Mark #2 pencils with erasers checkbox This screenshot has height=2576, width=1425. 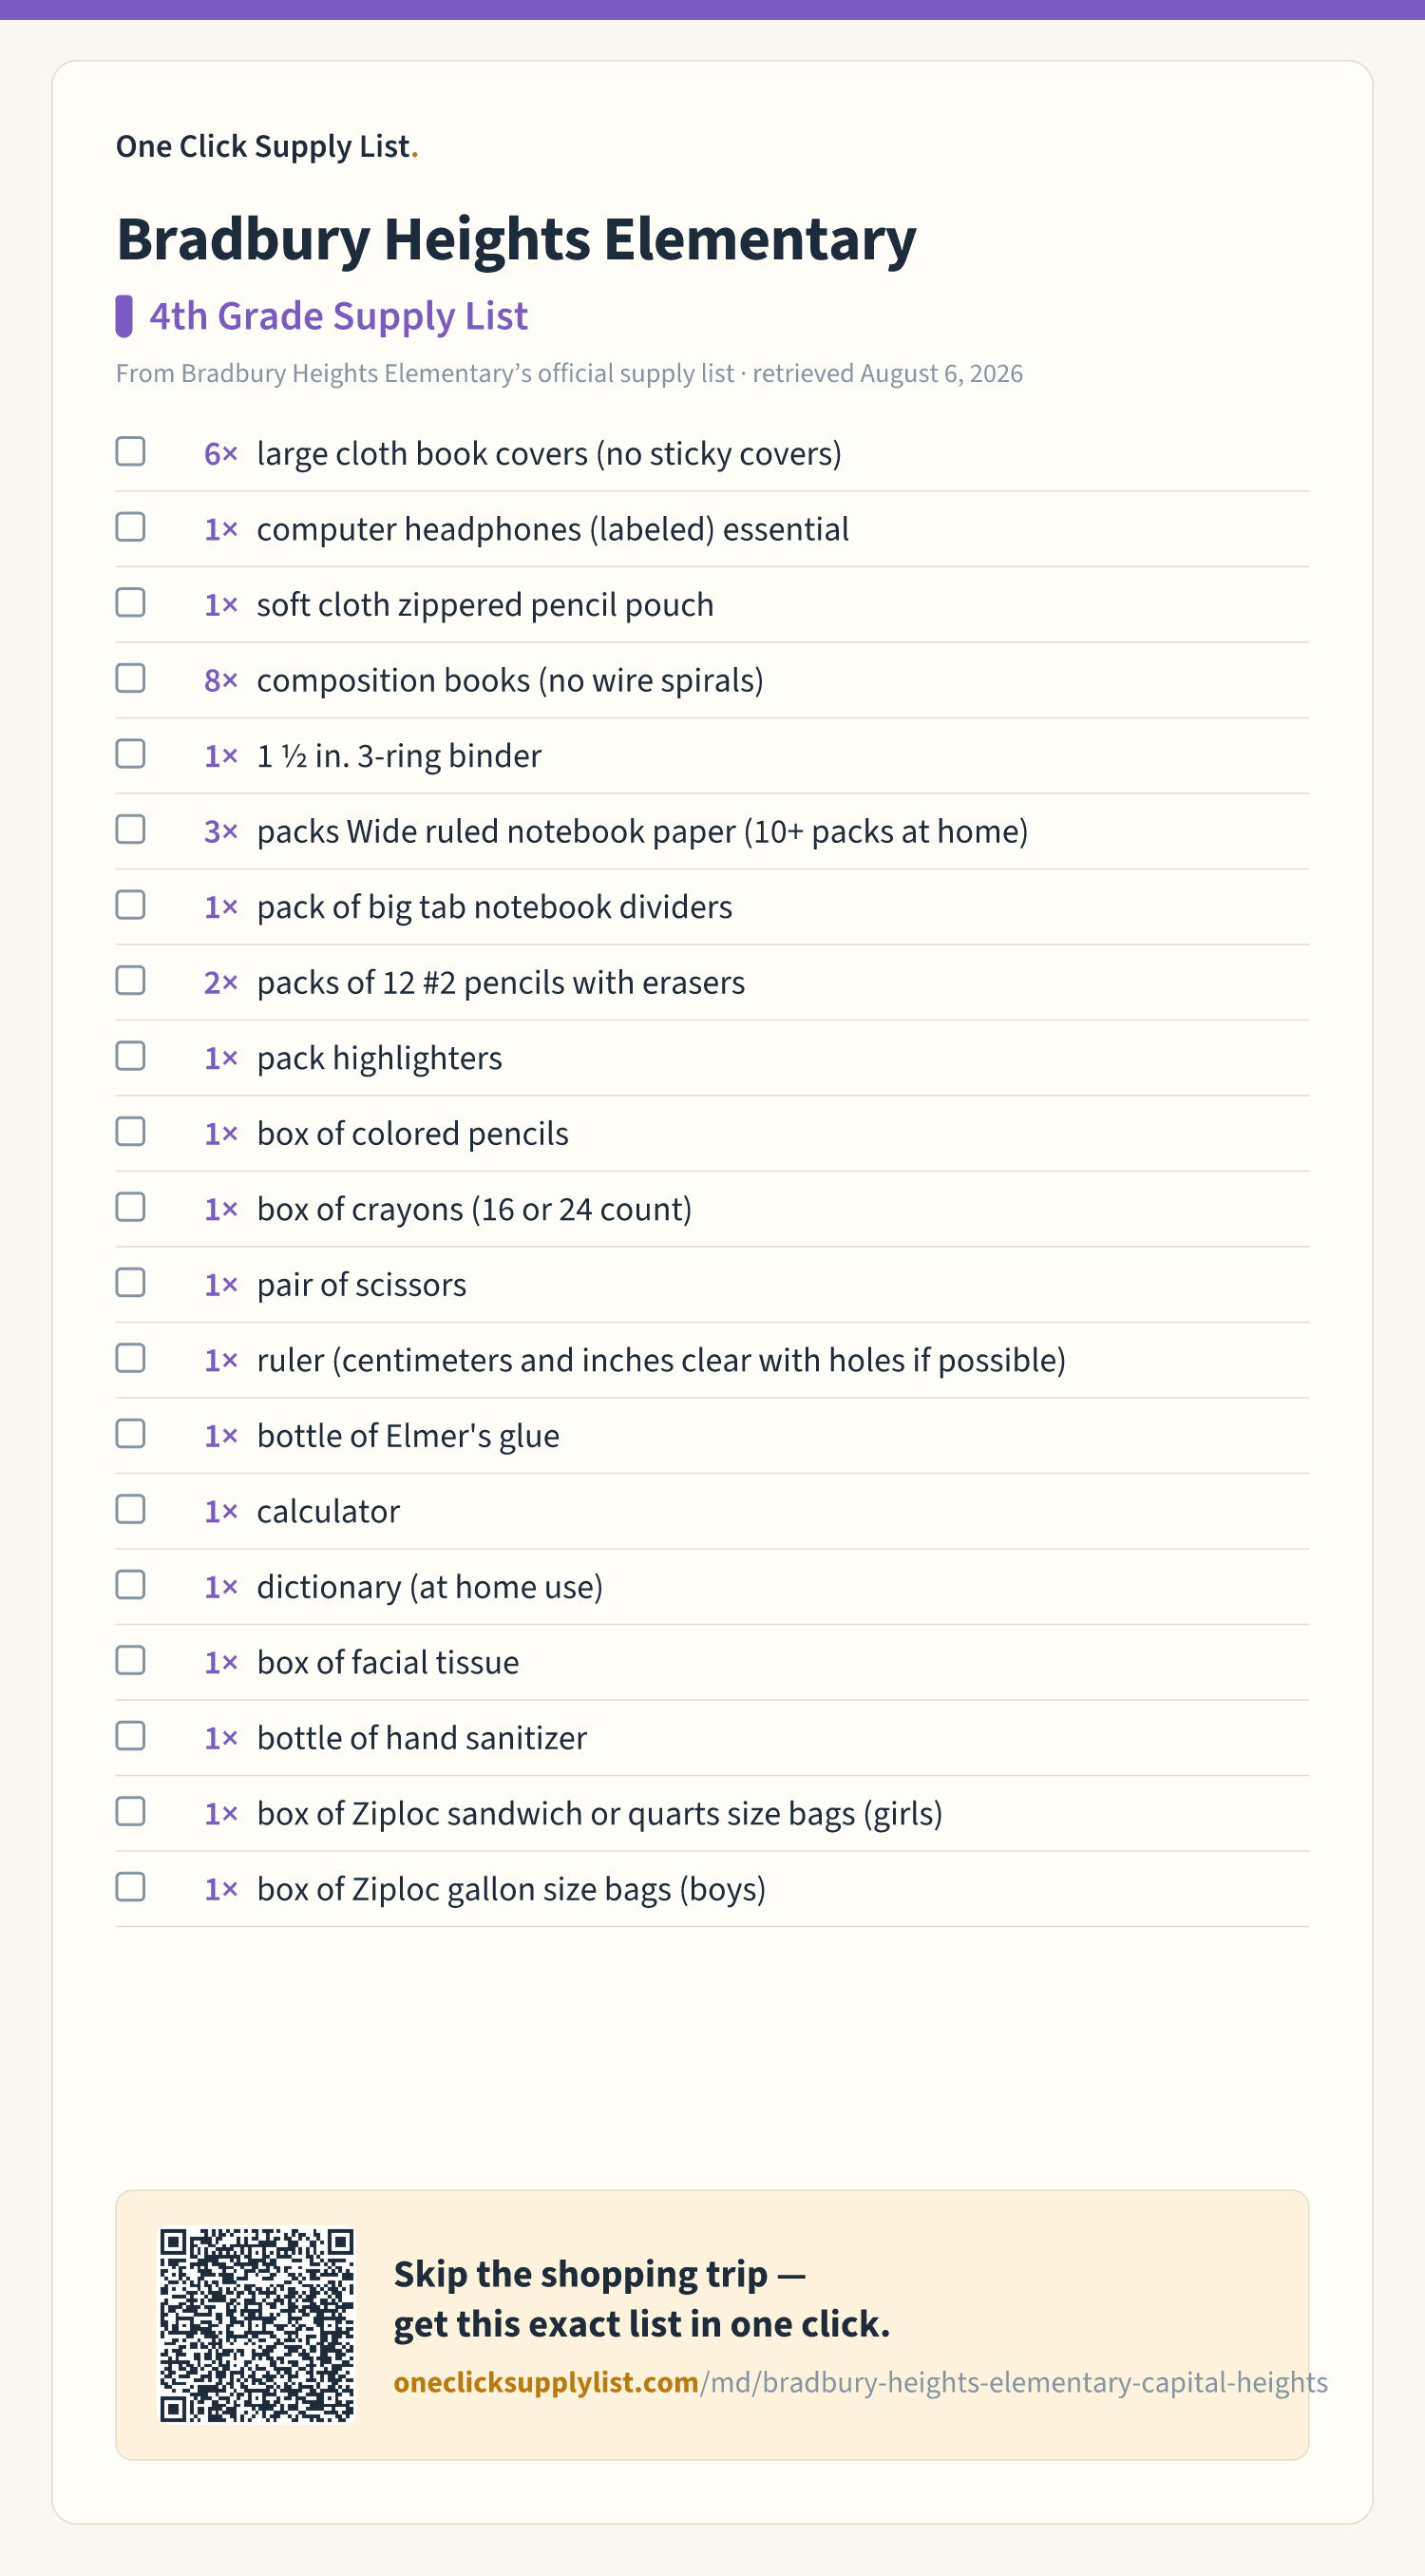coord(130,980)
